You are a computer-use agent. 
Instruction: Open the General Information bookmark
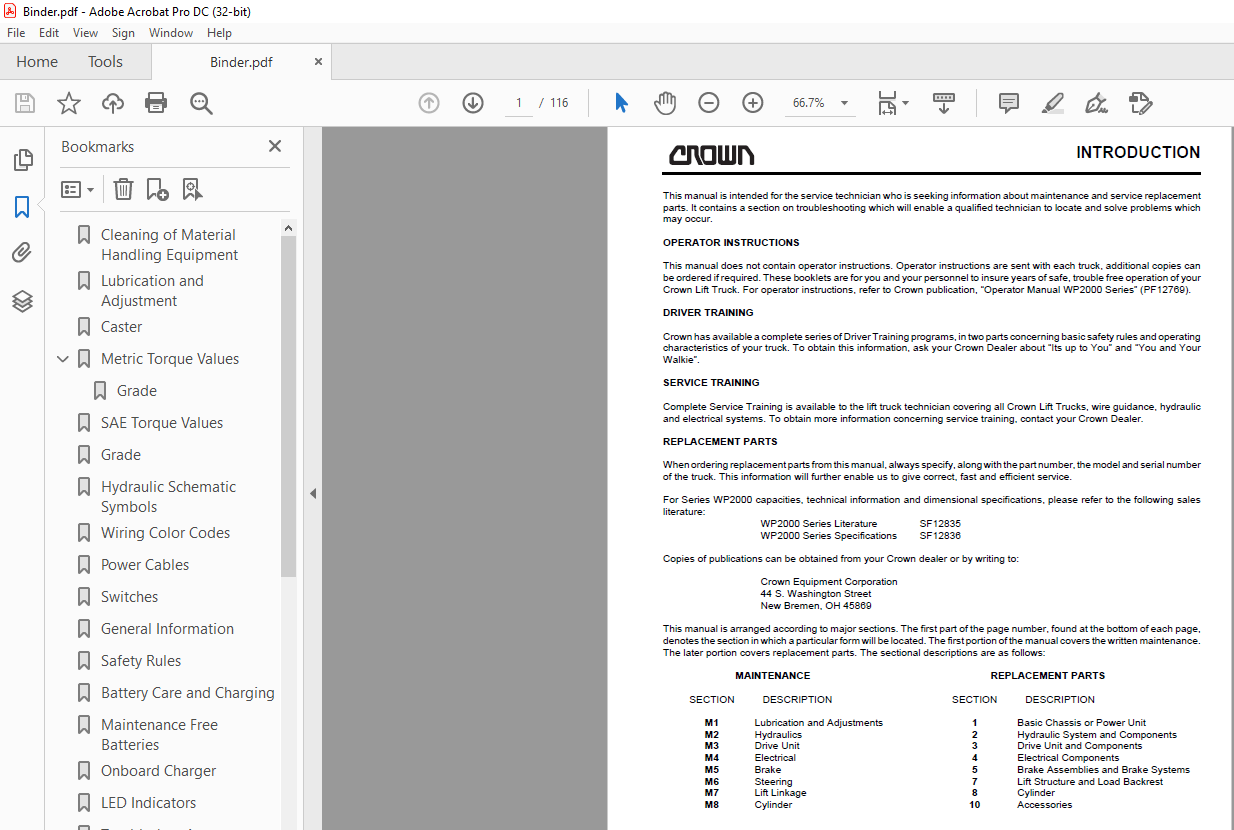pyautogui.click(x=168, y=629)
